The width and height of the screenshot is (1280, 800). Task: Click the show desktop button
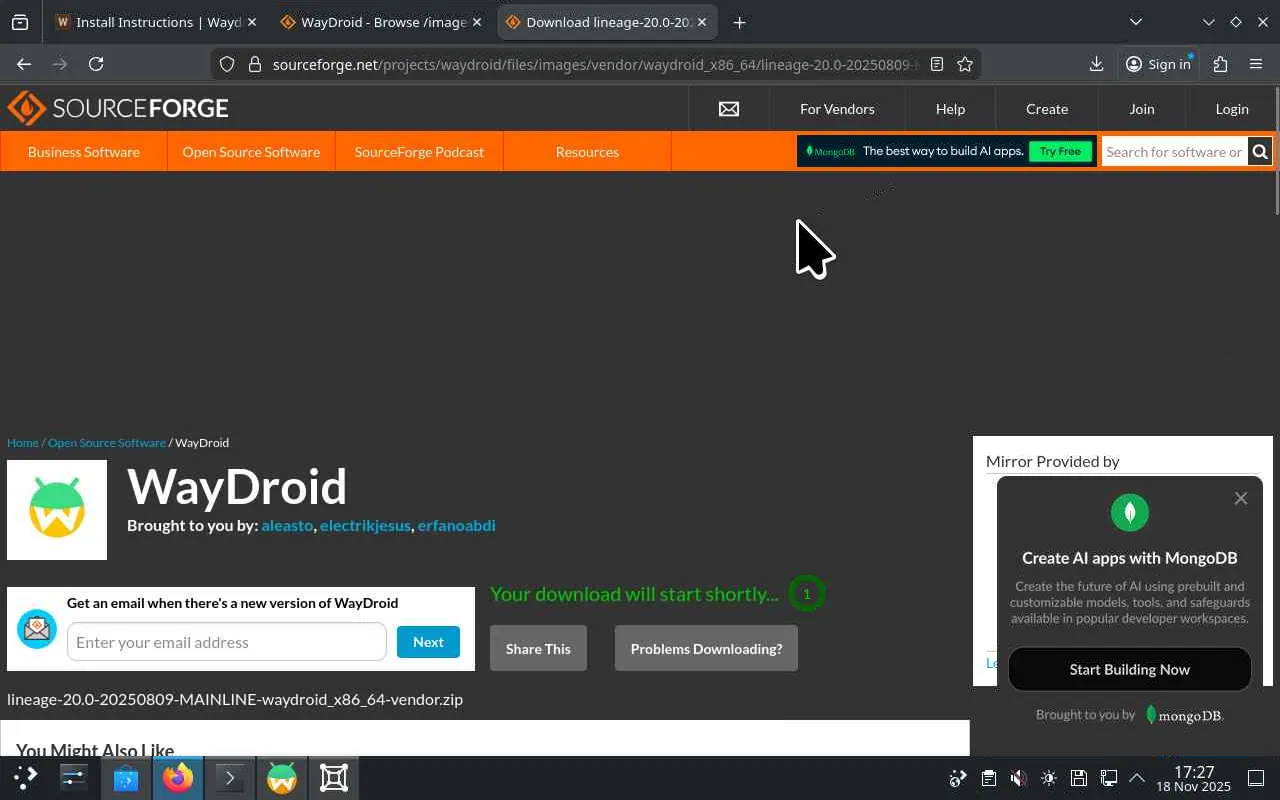tap(1256, 778)
